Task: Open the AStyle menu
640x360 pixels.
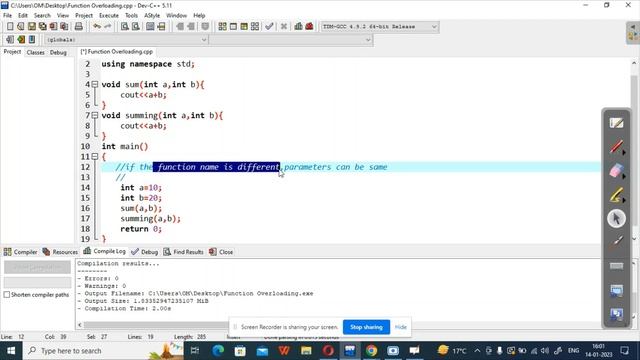Action: pyautogui.click(x=152, y=16)
